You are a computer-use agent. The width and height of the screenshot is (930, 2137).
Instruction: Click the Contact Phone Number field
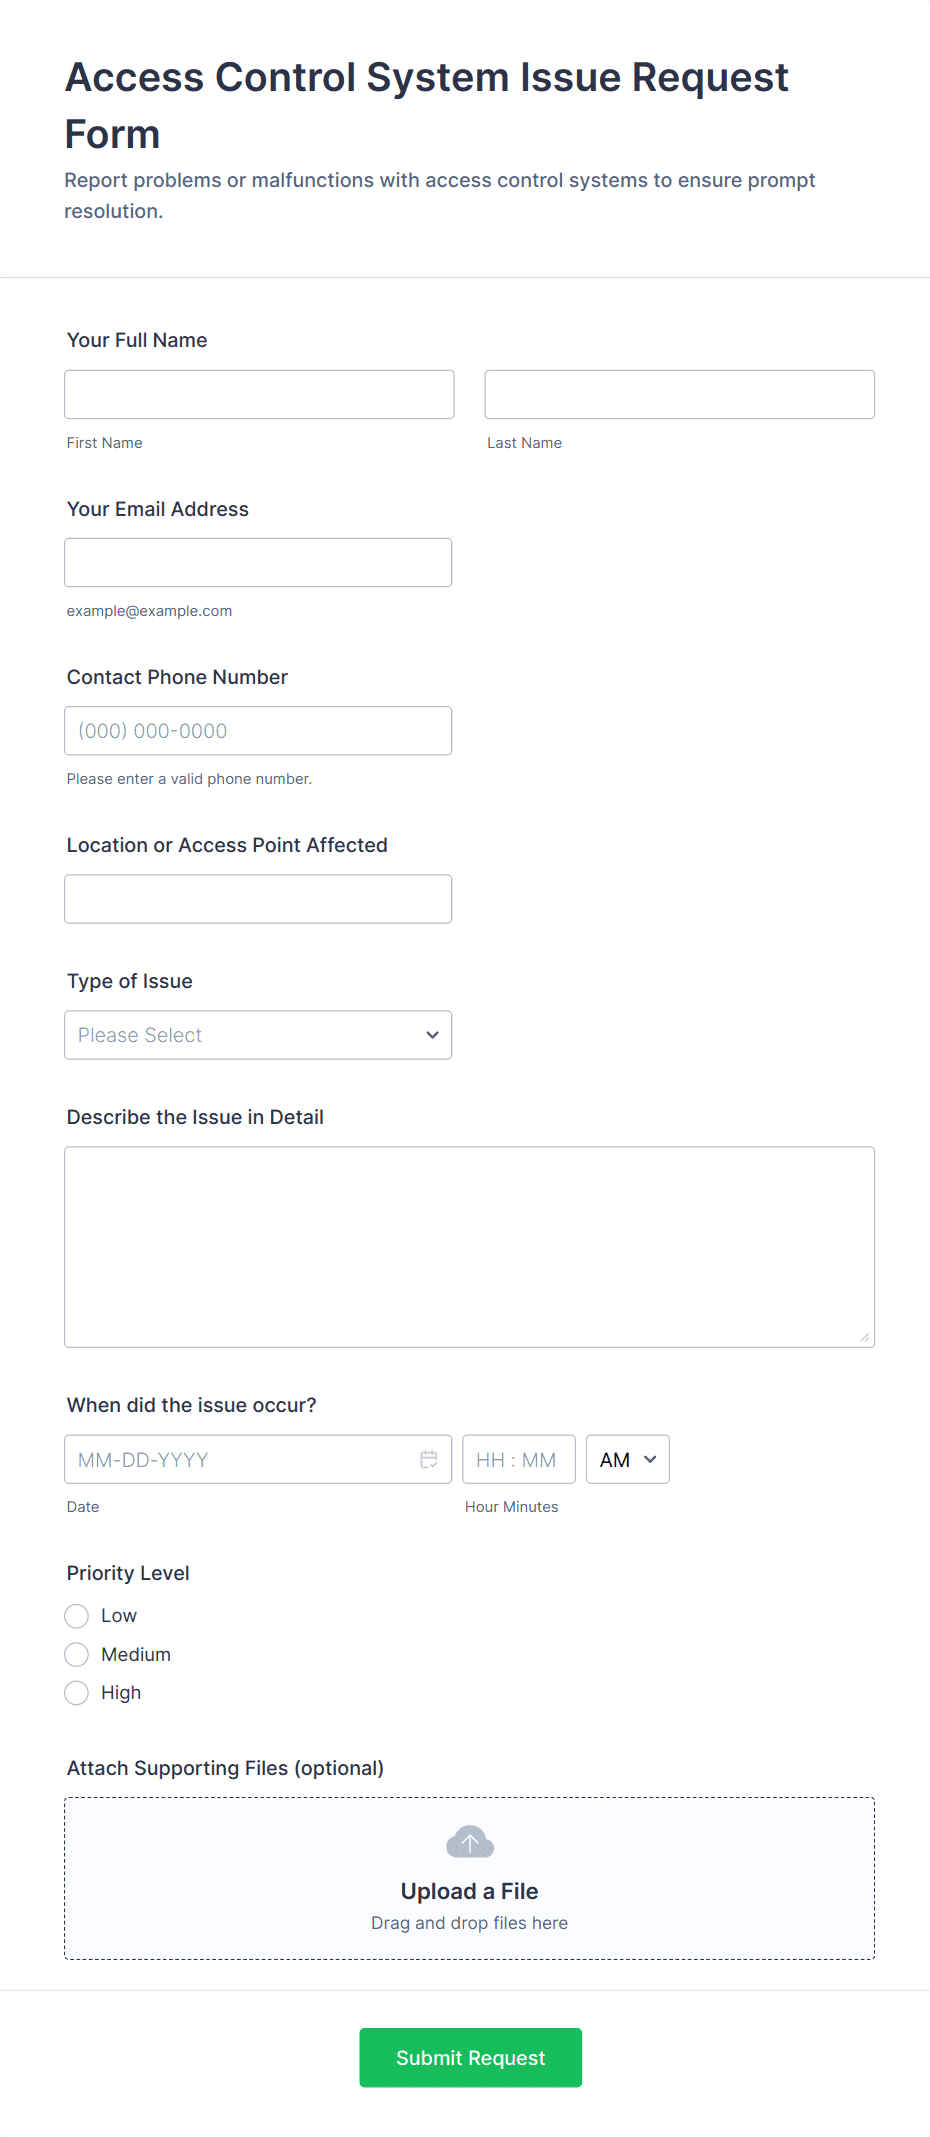click(x=258, y=731)
